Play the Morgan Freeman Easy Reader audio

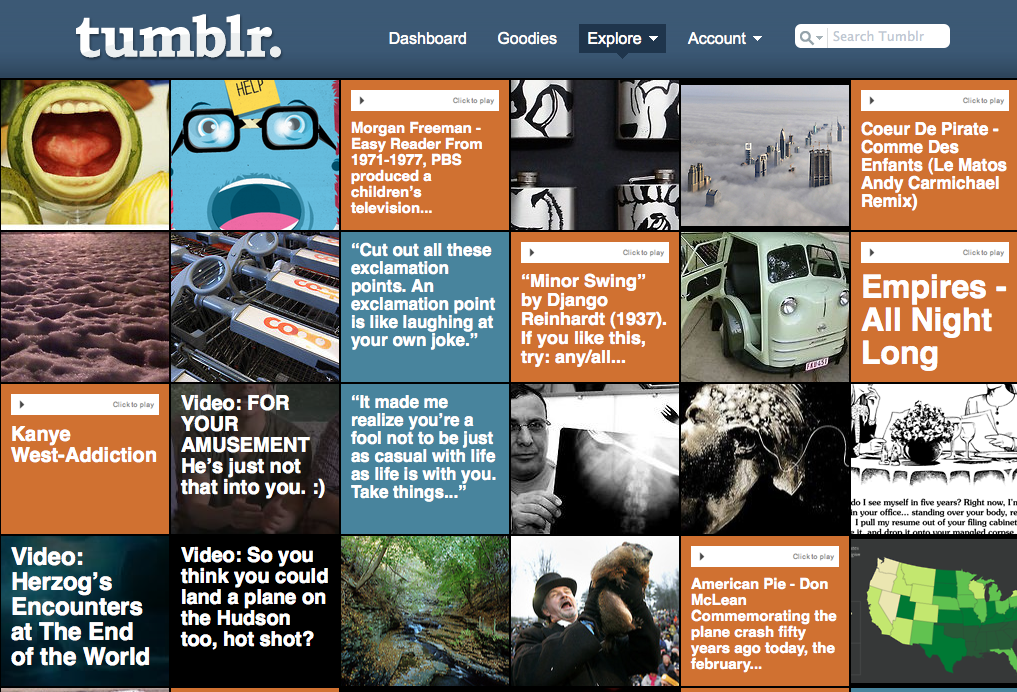pyautogui.click(x=362, y=101)
